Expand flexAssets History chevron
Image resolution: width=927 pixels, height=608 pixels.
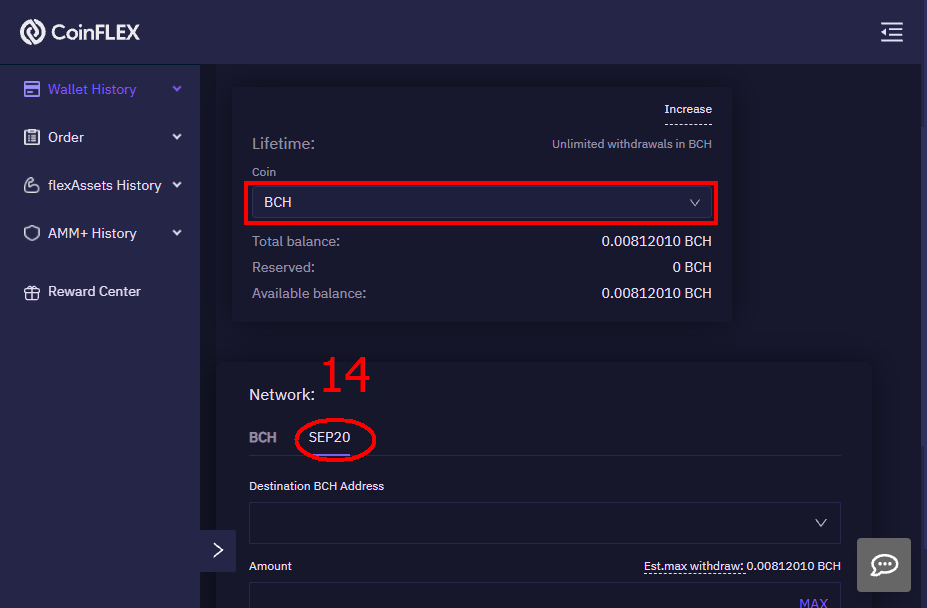pos(177,185)
